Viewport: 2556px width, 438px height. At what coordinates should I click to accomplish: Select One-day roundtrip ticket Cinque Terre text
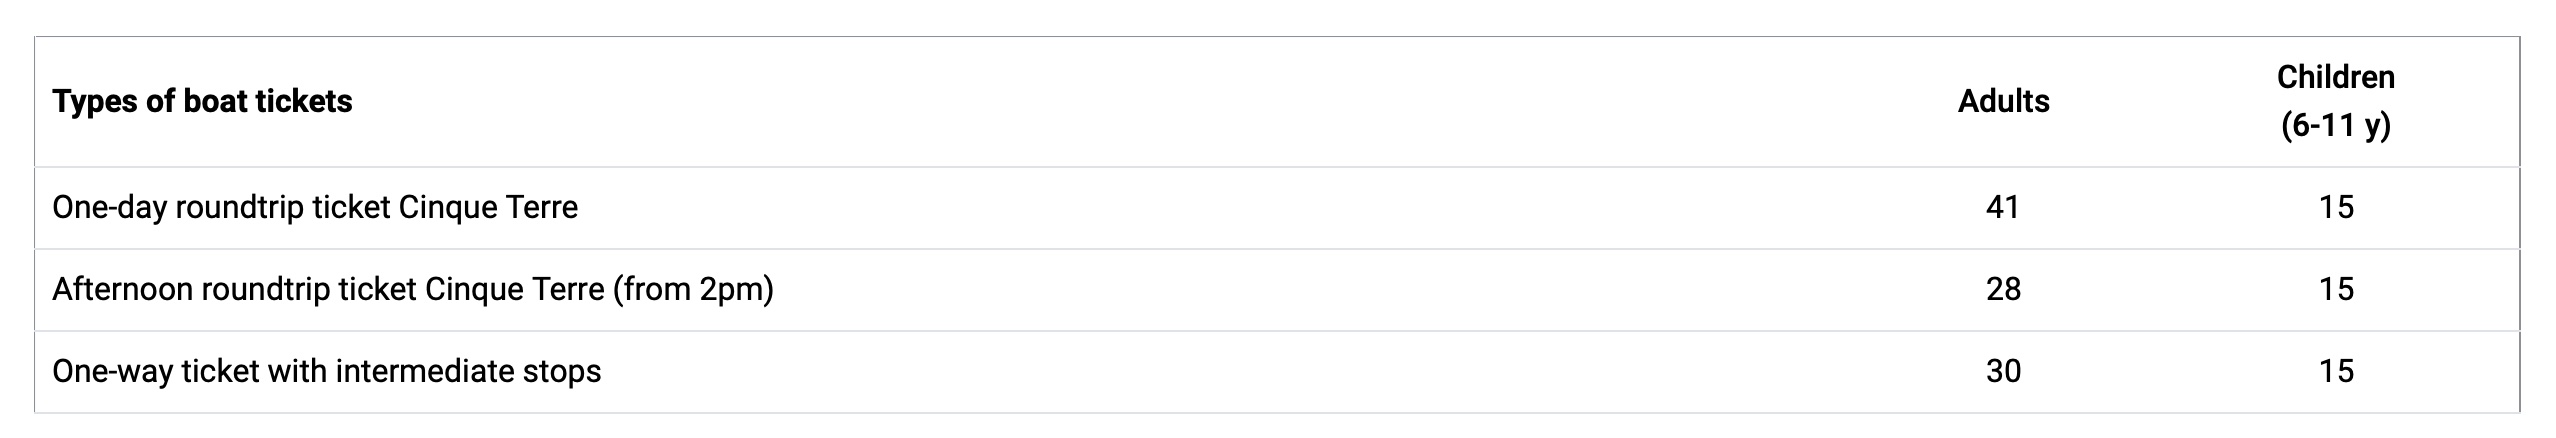click(x=315, y=207)
